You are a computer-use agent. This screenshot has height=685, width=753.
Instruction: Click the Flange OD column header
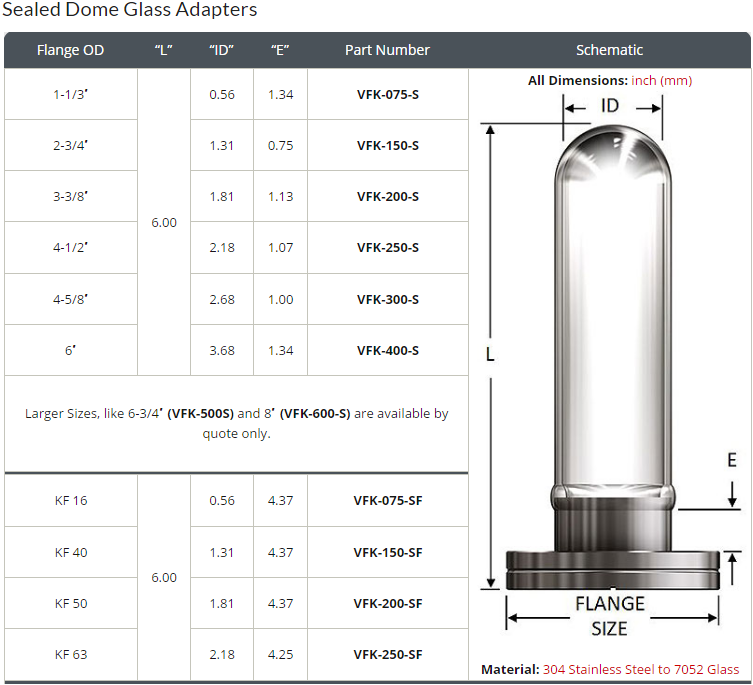(70, 50)
